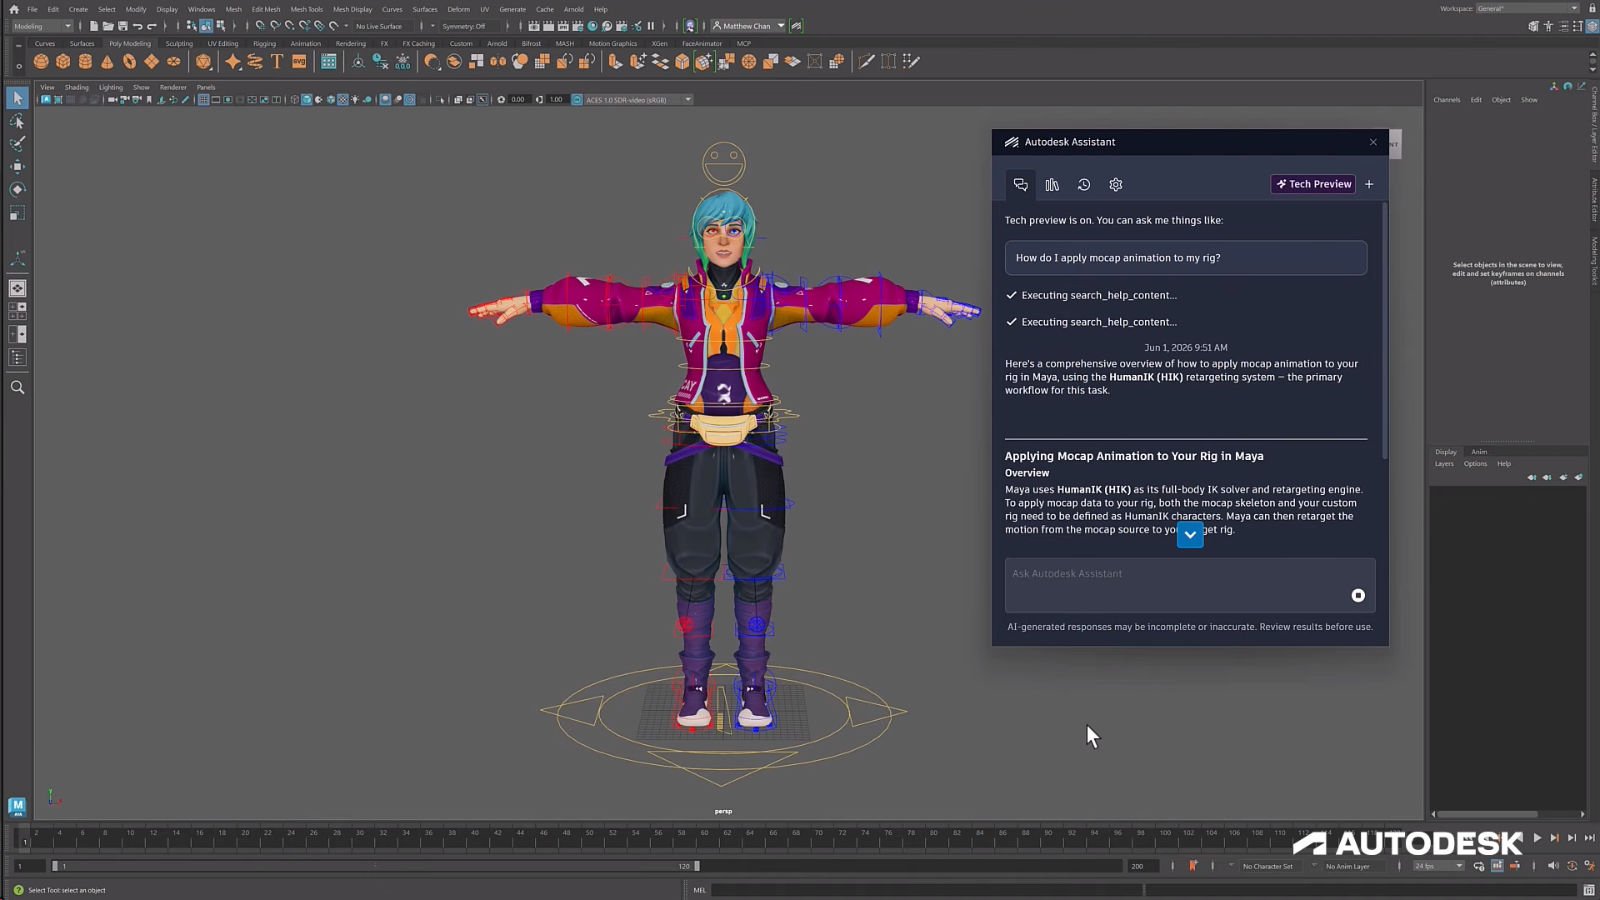
Task: Toggle the grid display in viewport toolbar
Action: pyautogui.click(x=203, y=100)
